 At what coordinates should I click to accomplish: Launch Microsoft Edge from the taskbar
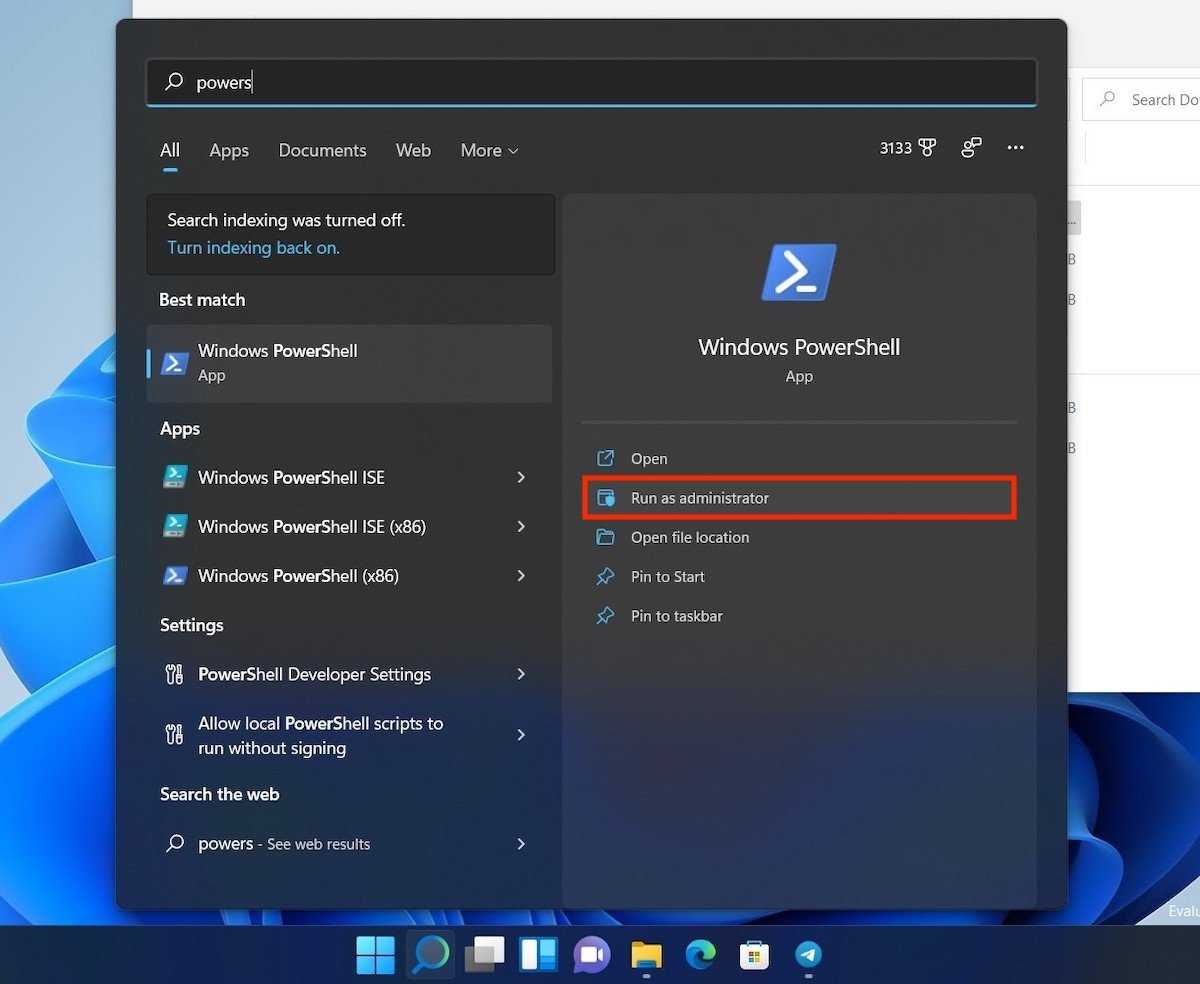point(701,955)
